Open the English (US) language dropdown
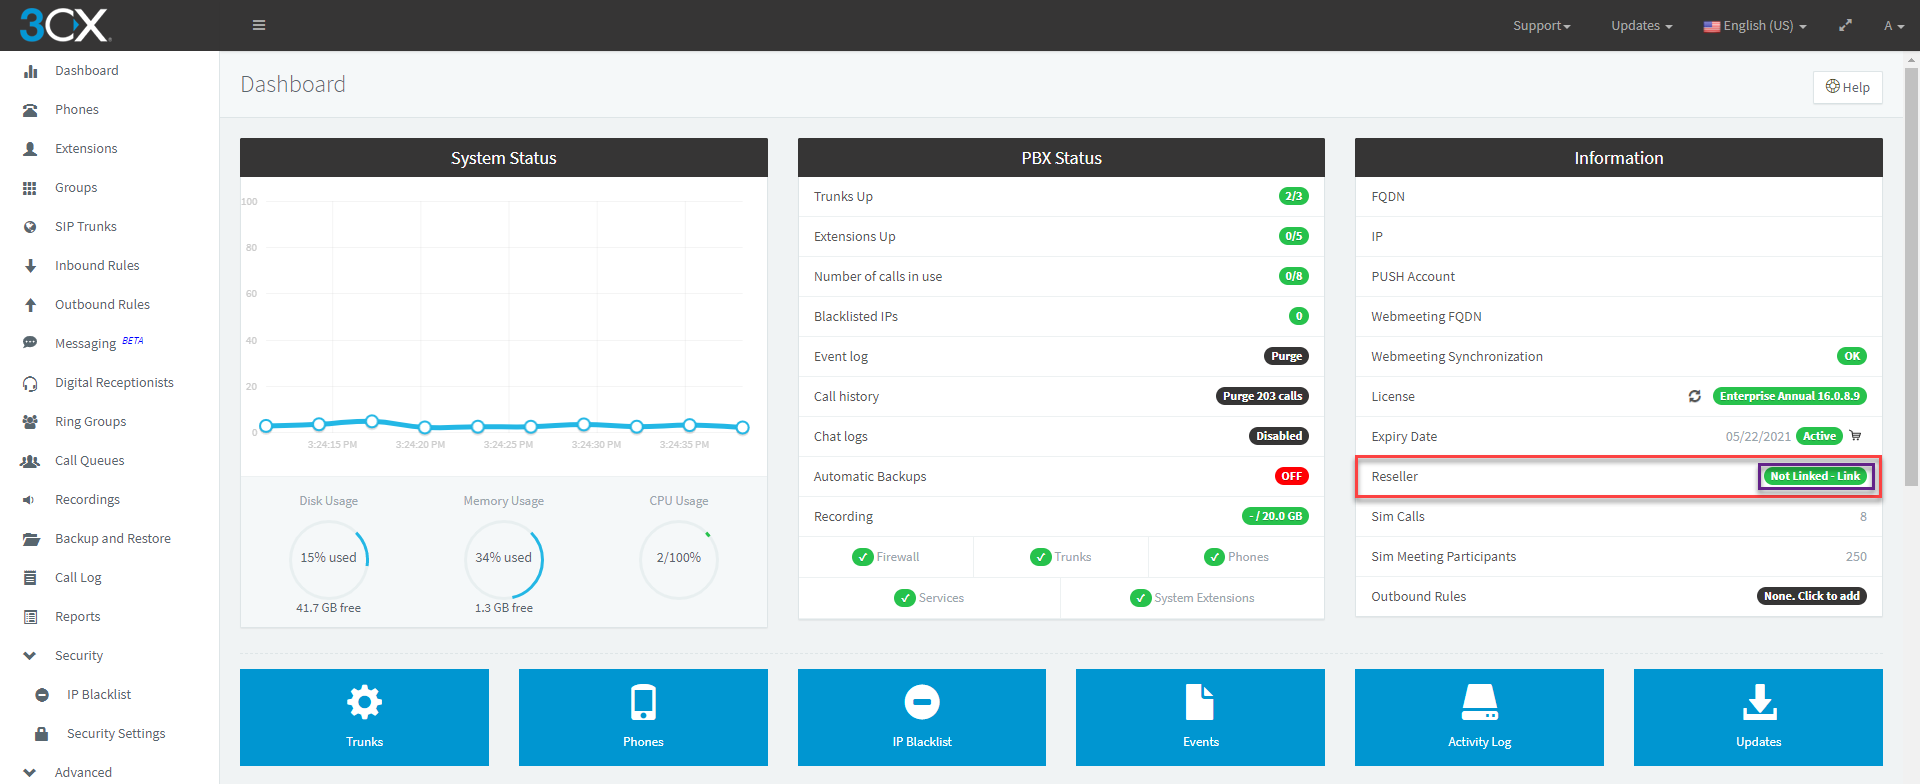 [1755, 25]
